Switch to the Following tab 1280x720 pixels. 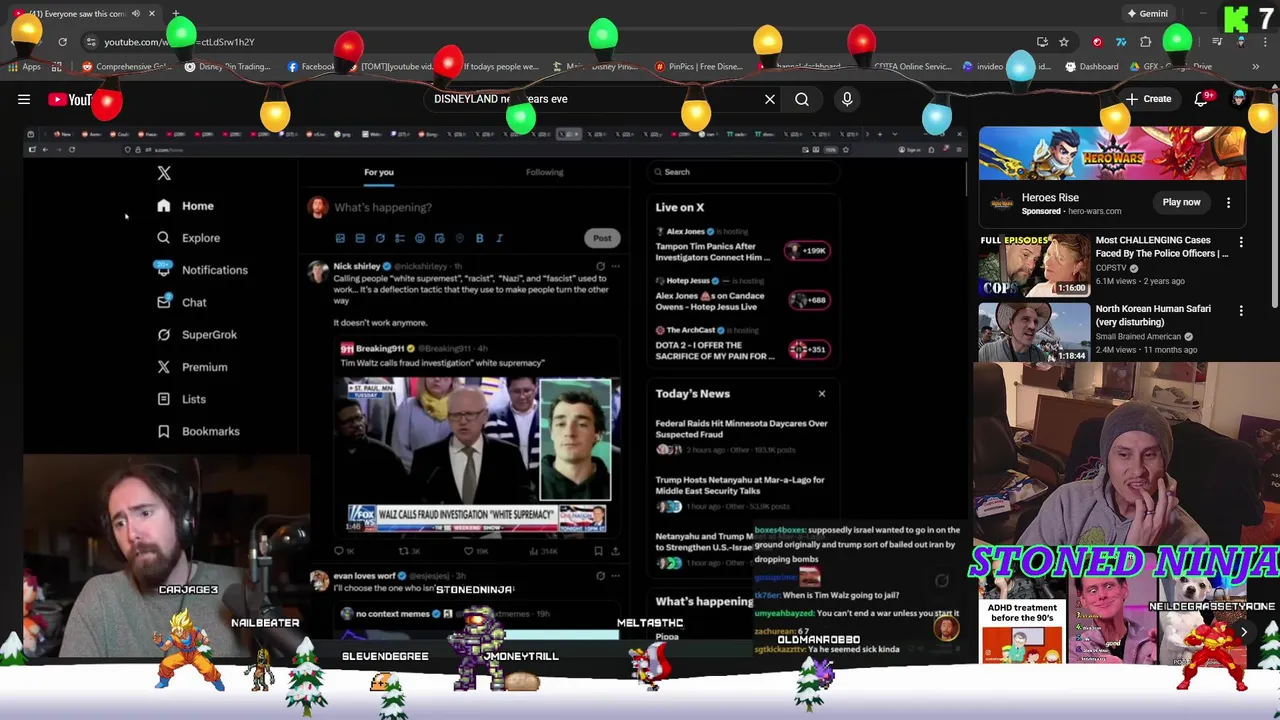pyautogui.click(x=545, y=172)
